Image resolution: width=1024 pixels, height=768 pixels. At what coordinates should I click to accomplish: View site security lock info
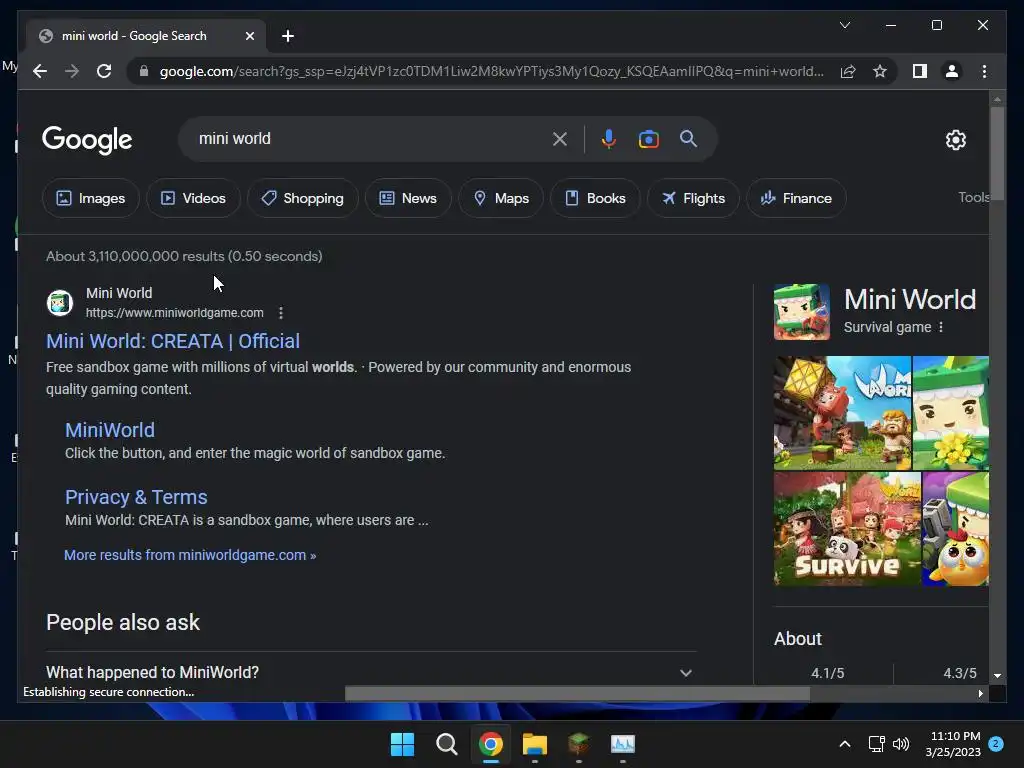point(144,71)
